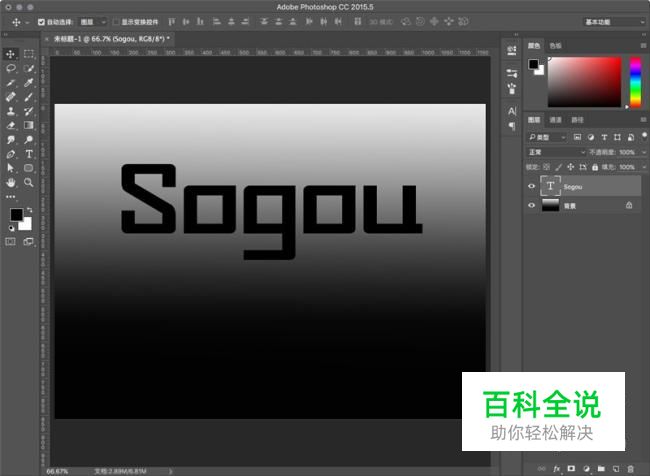Enable Show Transform Controls checkbox
650x476 pixels.
[x=116, y=22]
